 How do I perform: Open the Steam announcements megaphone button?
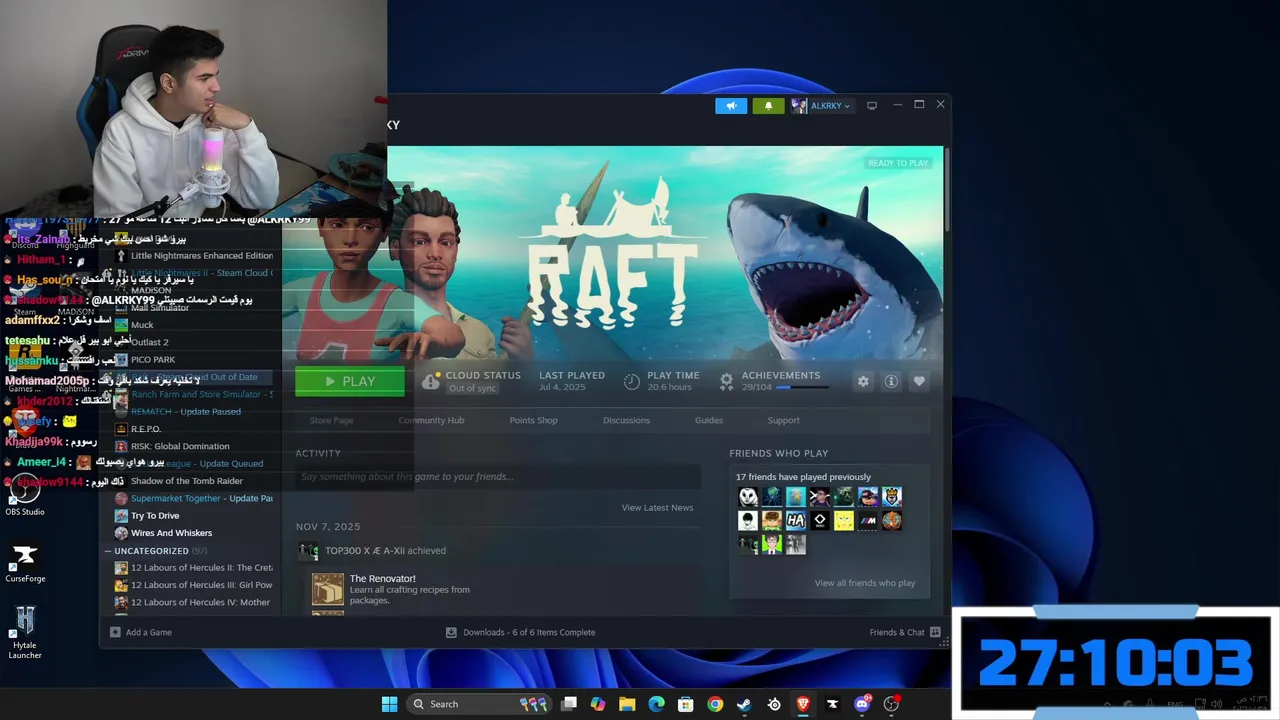click(x=731, y=106)
